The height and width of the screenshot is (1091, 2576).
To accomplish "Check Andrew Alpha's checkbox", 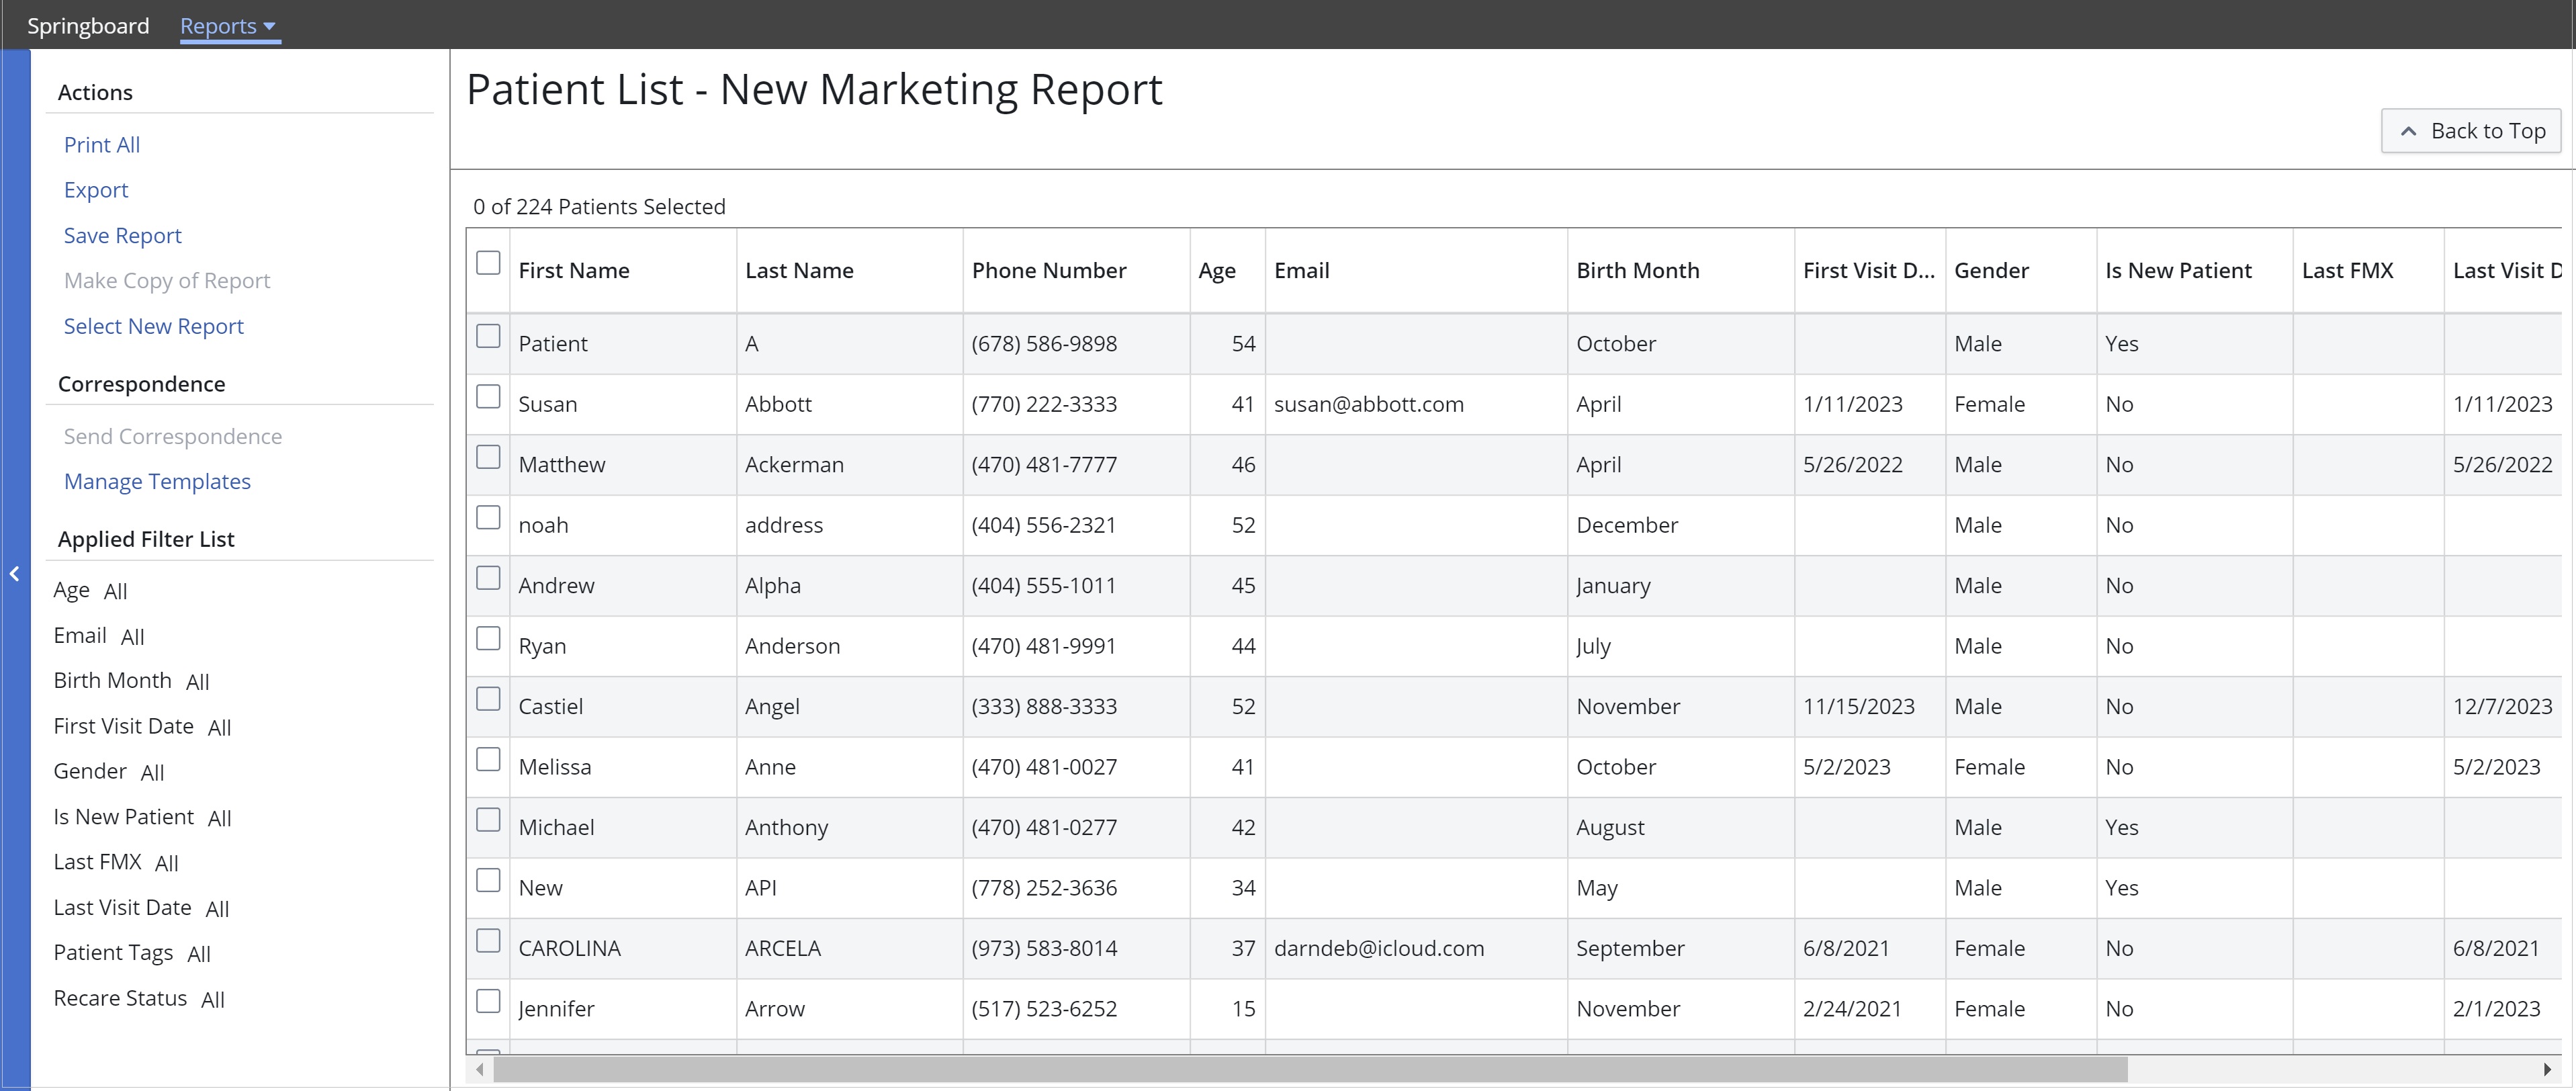I will coord(488,578).
